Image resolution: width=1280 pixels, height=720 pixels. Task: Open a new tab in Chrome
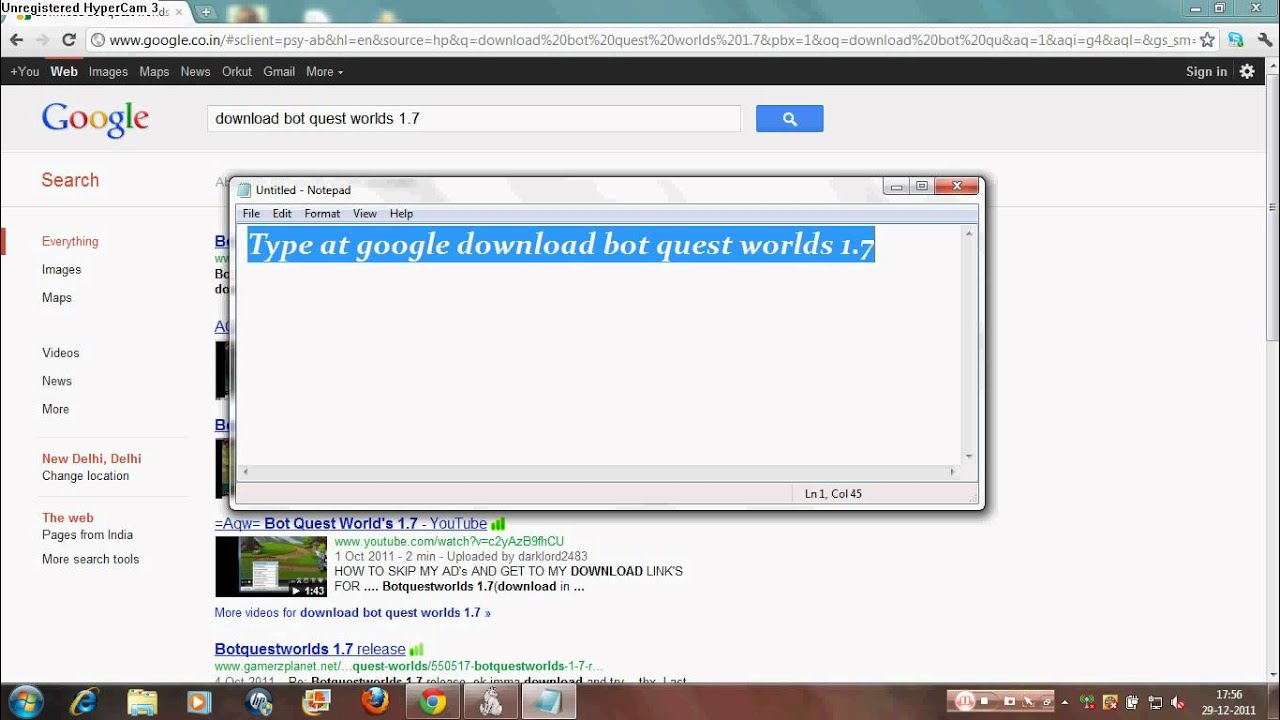pyautogui.click(x=206, y=12)
